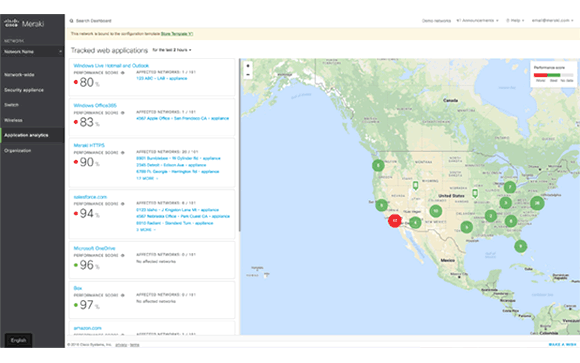Open the Idaho Kingston Lane appliance network
The height and width of the screenshot is (363, 580).
point(178,210)
